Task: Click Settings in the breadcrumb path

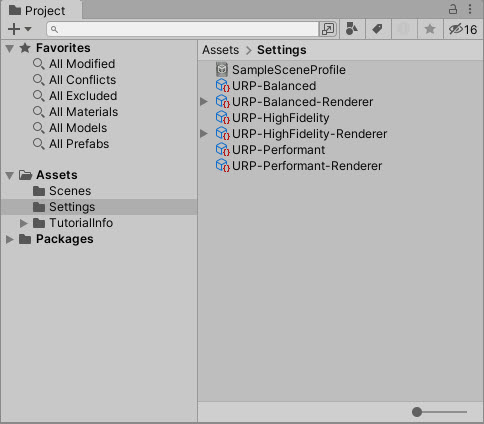Action: pyautogui.click(x=282, y=50)
